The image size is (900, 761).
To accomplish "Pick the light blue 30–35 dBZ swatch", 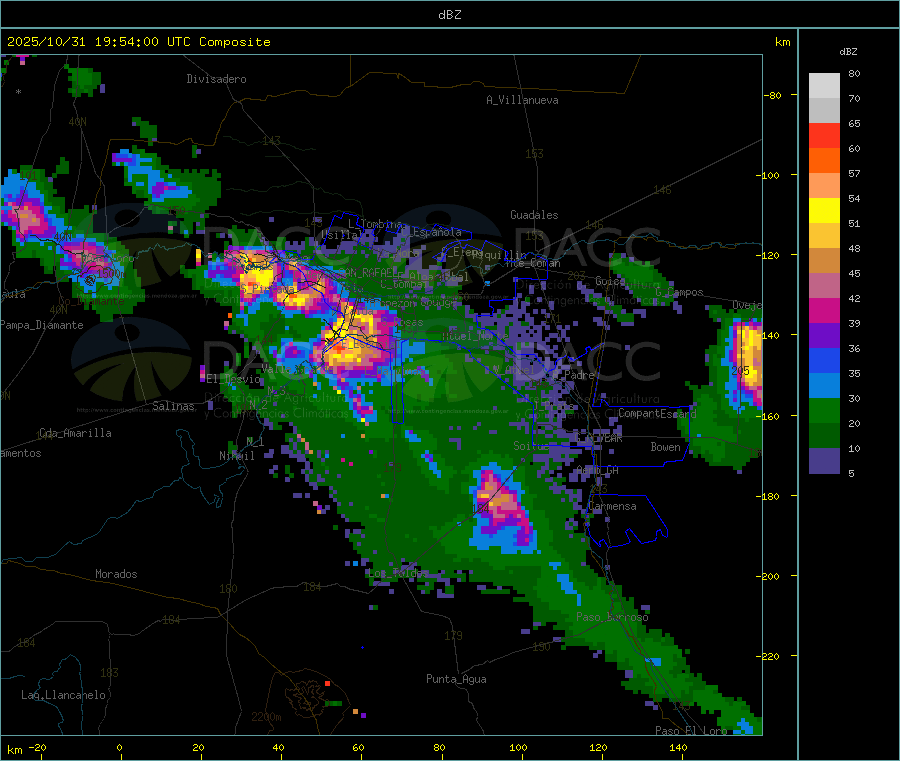I will click(824, 386).
